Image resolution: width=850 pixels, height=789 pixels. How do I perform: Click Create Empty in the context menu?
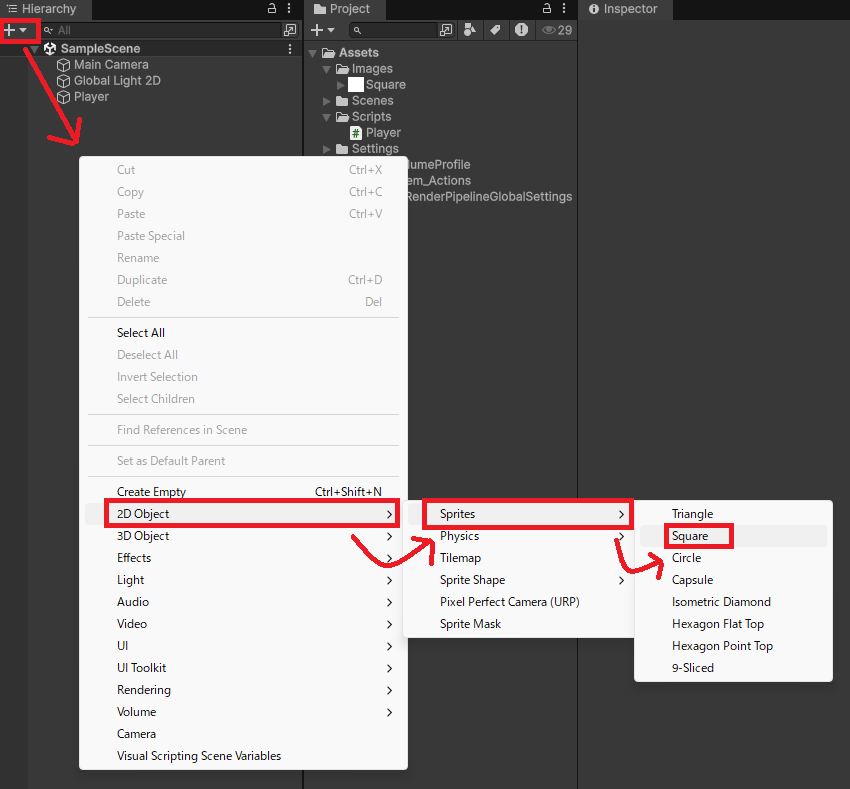[151, 492]
